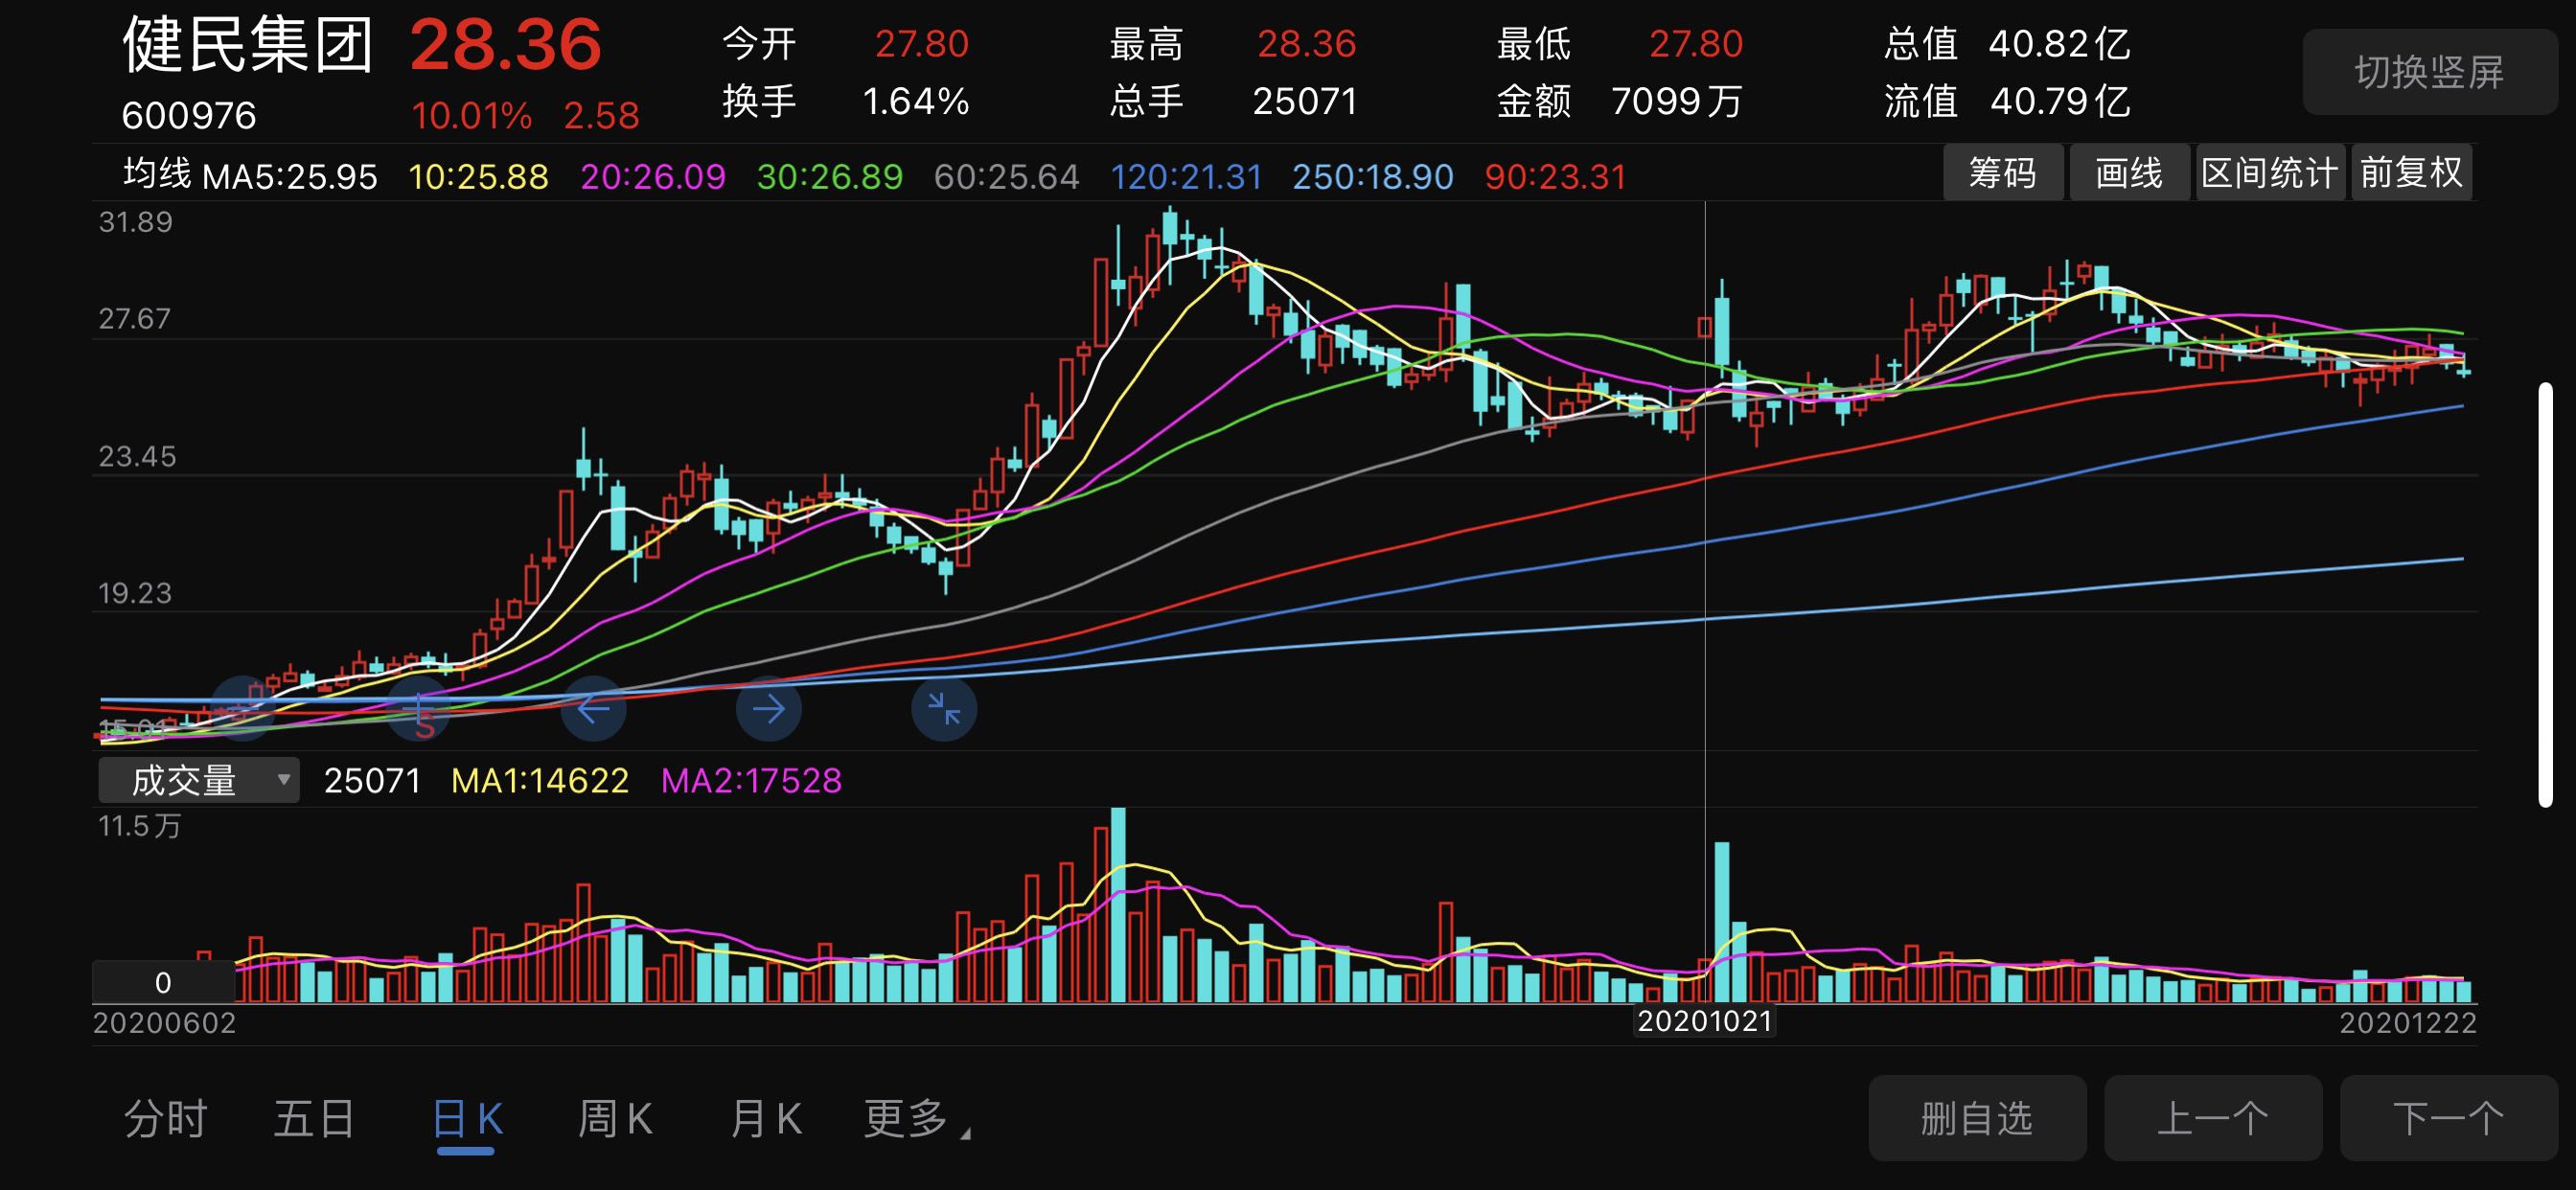Activate the 画线 drawing tool
2576x1190 pixels.
[x=2129, y=173]
